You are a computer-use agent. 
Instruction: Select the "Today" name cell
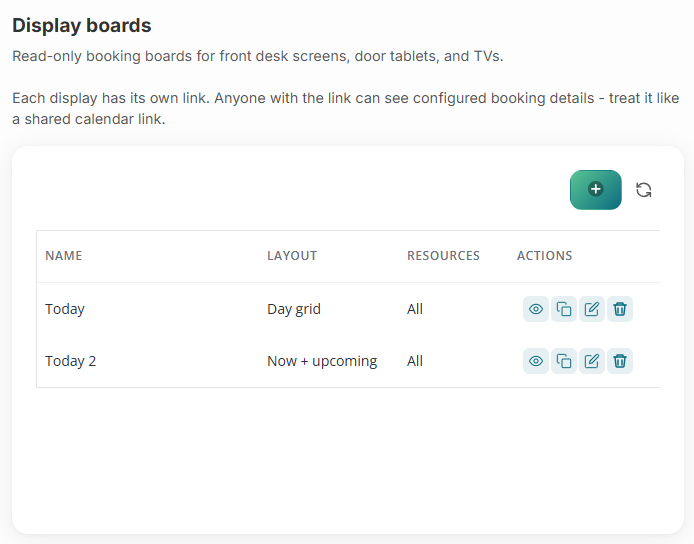(x=65, y=309)
